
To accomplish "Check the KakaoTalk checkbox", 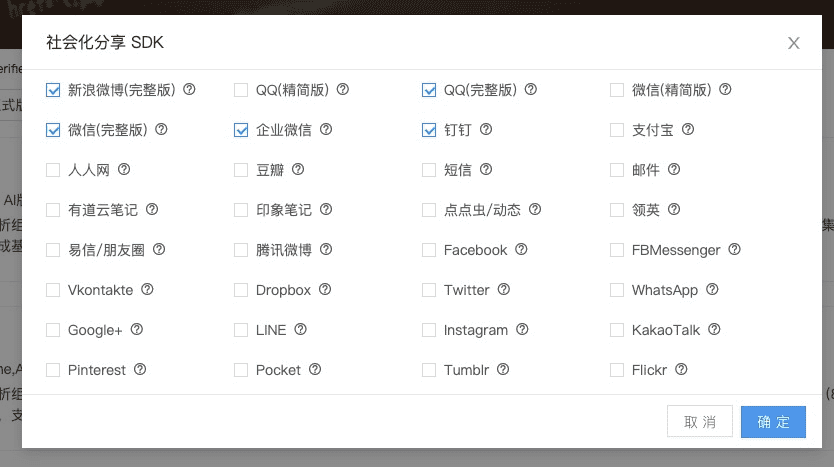I will point(617,330).
